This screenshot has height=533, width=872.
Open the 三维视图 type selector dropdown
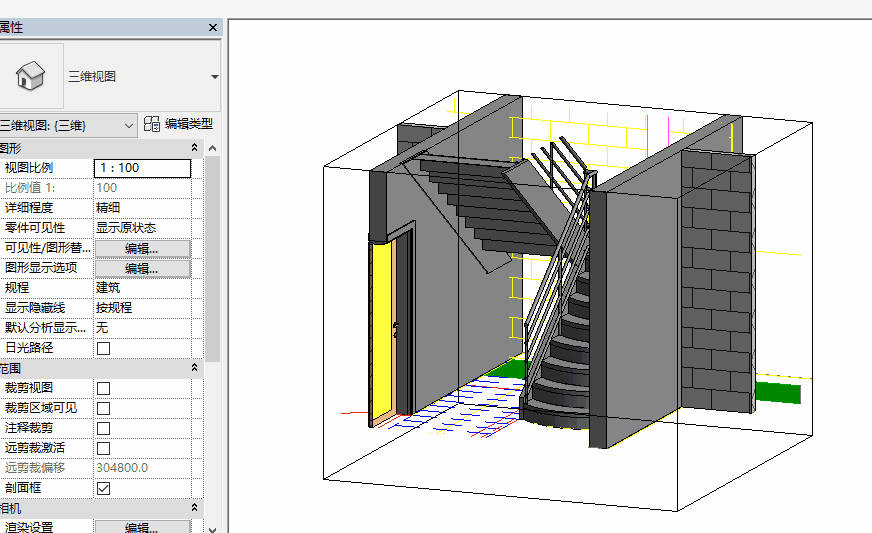point(215,77)
